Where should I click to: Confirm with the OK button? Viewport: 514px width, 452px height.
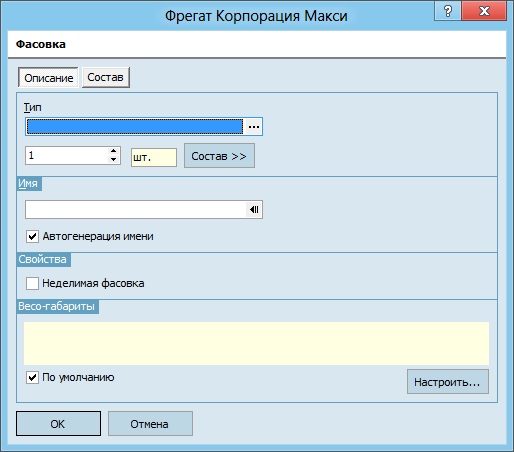(58, 424)
